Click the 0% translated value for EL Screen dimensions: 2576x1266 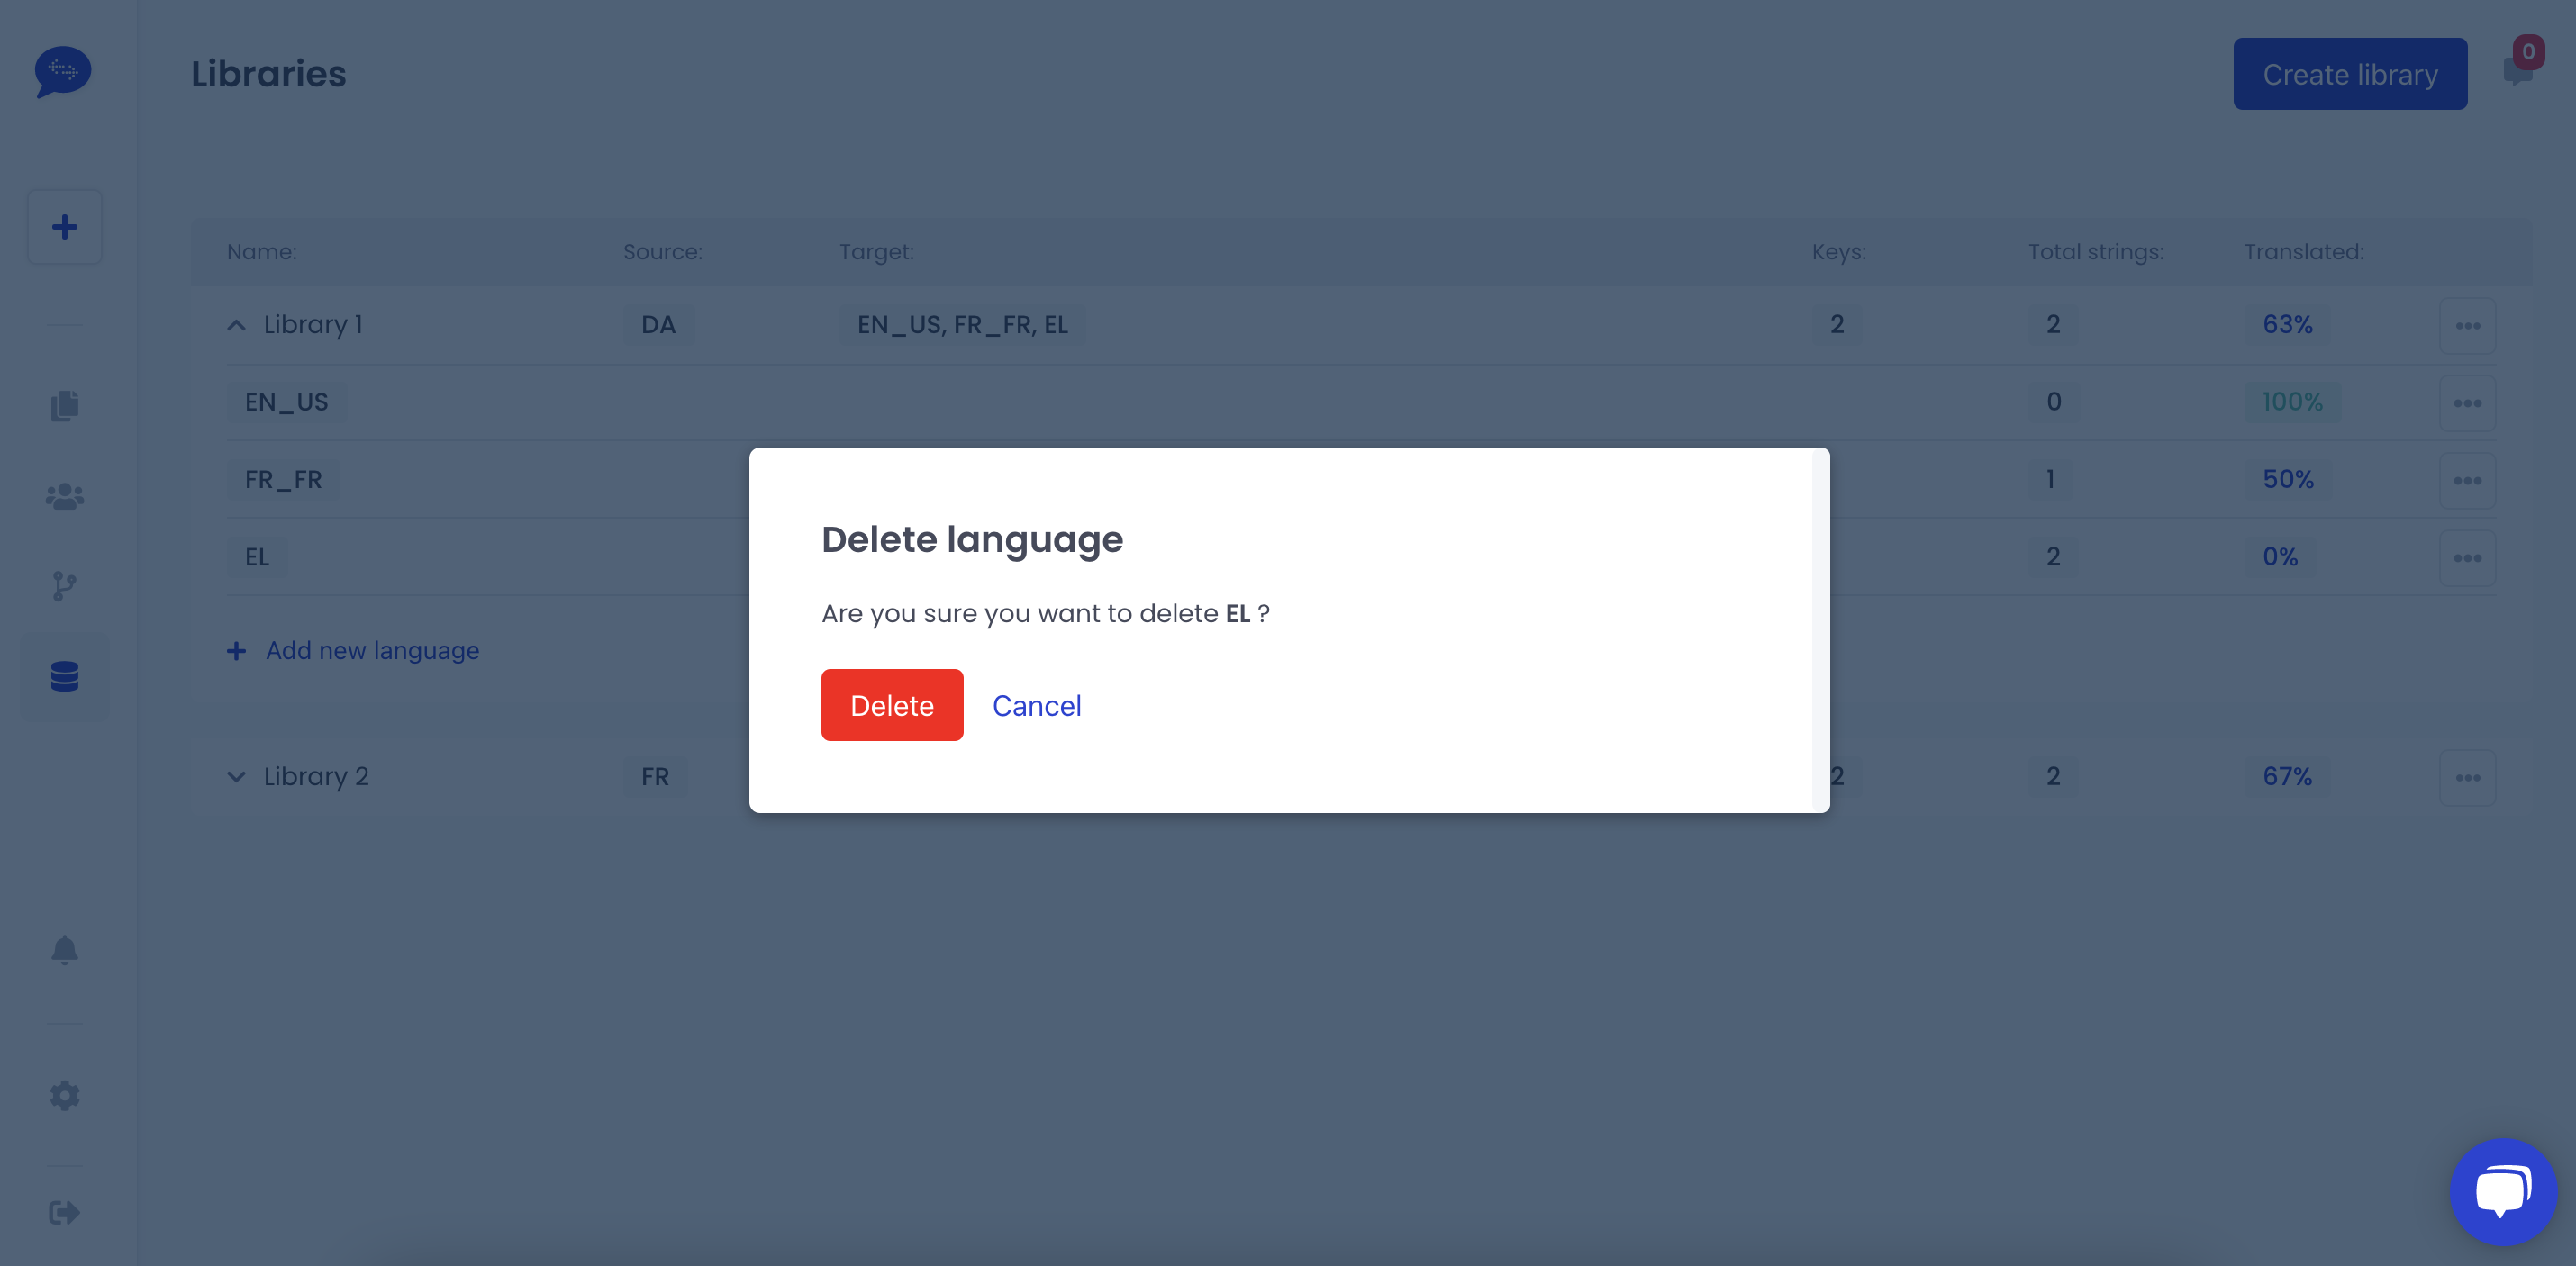[x=2280, y=557]
